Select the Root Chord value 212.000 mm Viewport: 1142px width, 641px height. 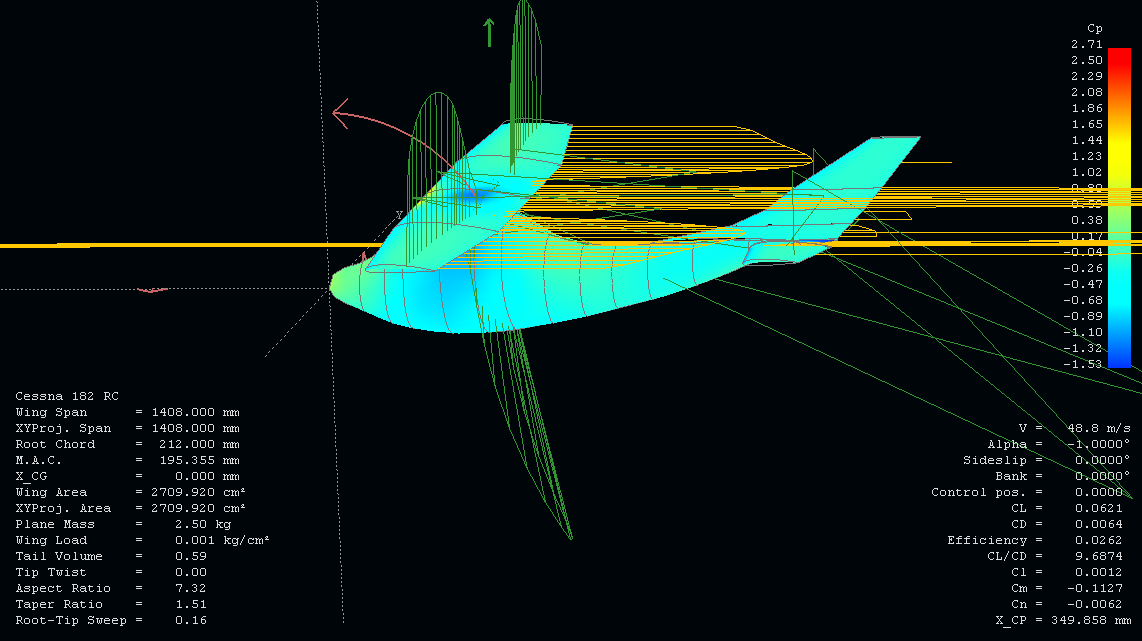pos(200,444)
